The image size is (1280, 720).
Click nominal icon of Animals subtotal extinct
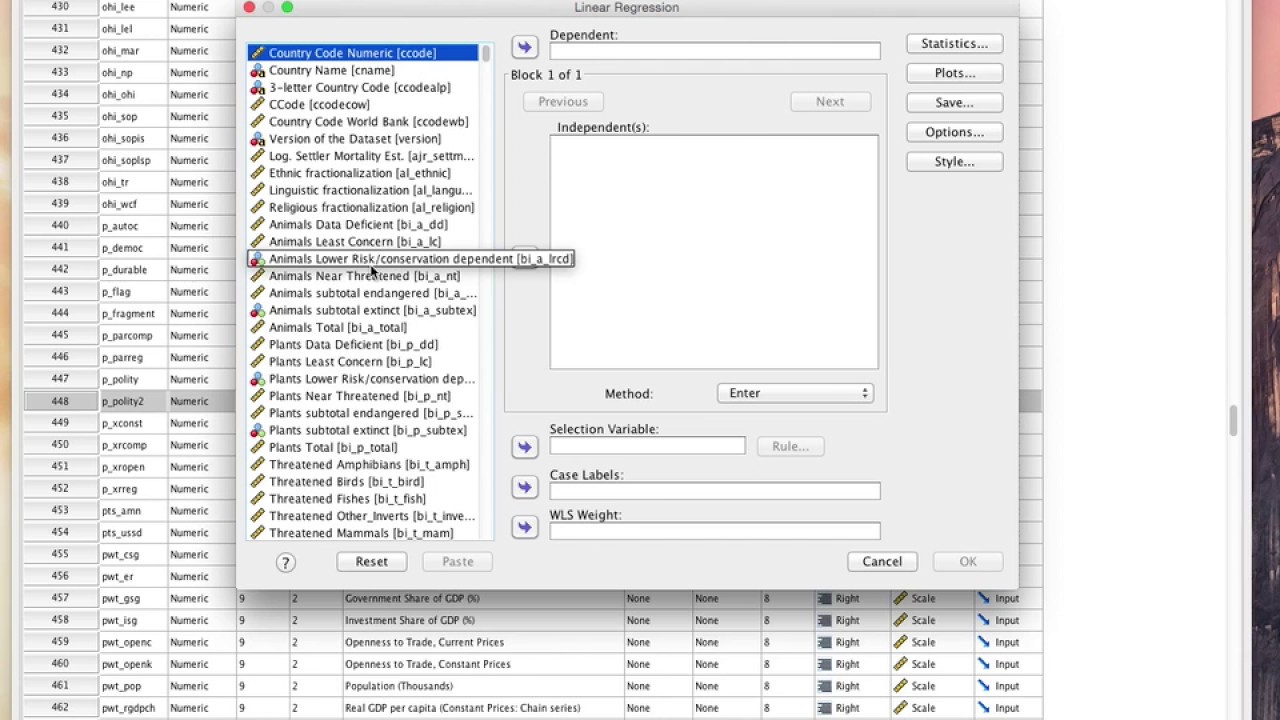tap(258, 310)
